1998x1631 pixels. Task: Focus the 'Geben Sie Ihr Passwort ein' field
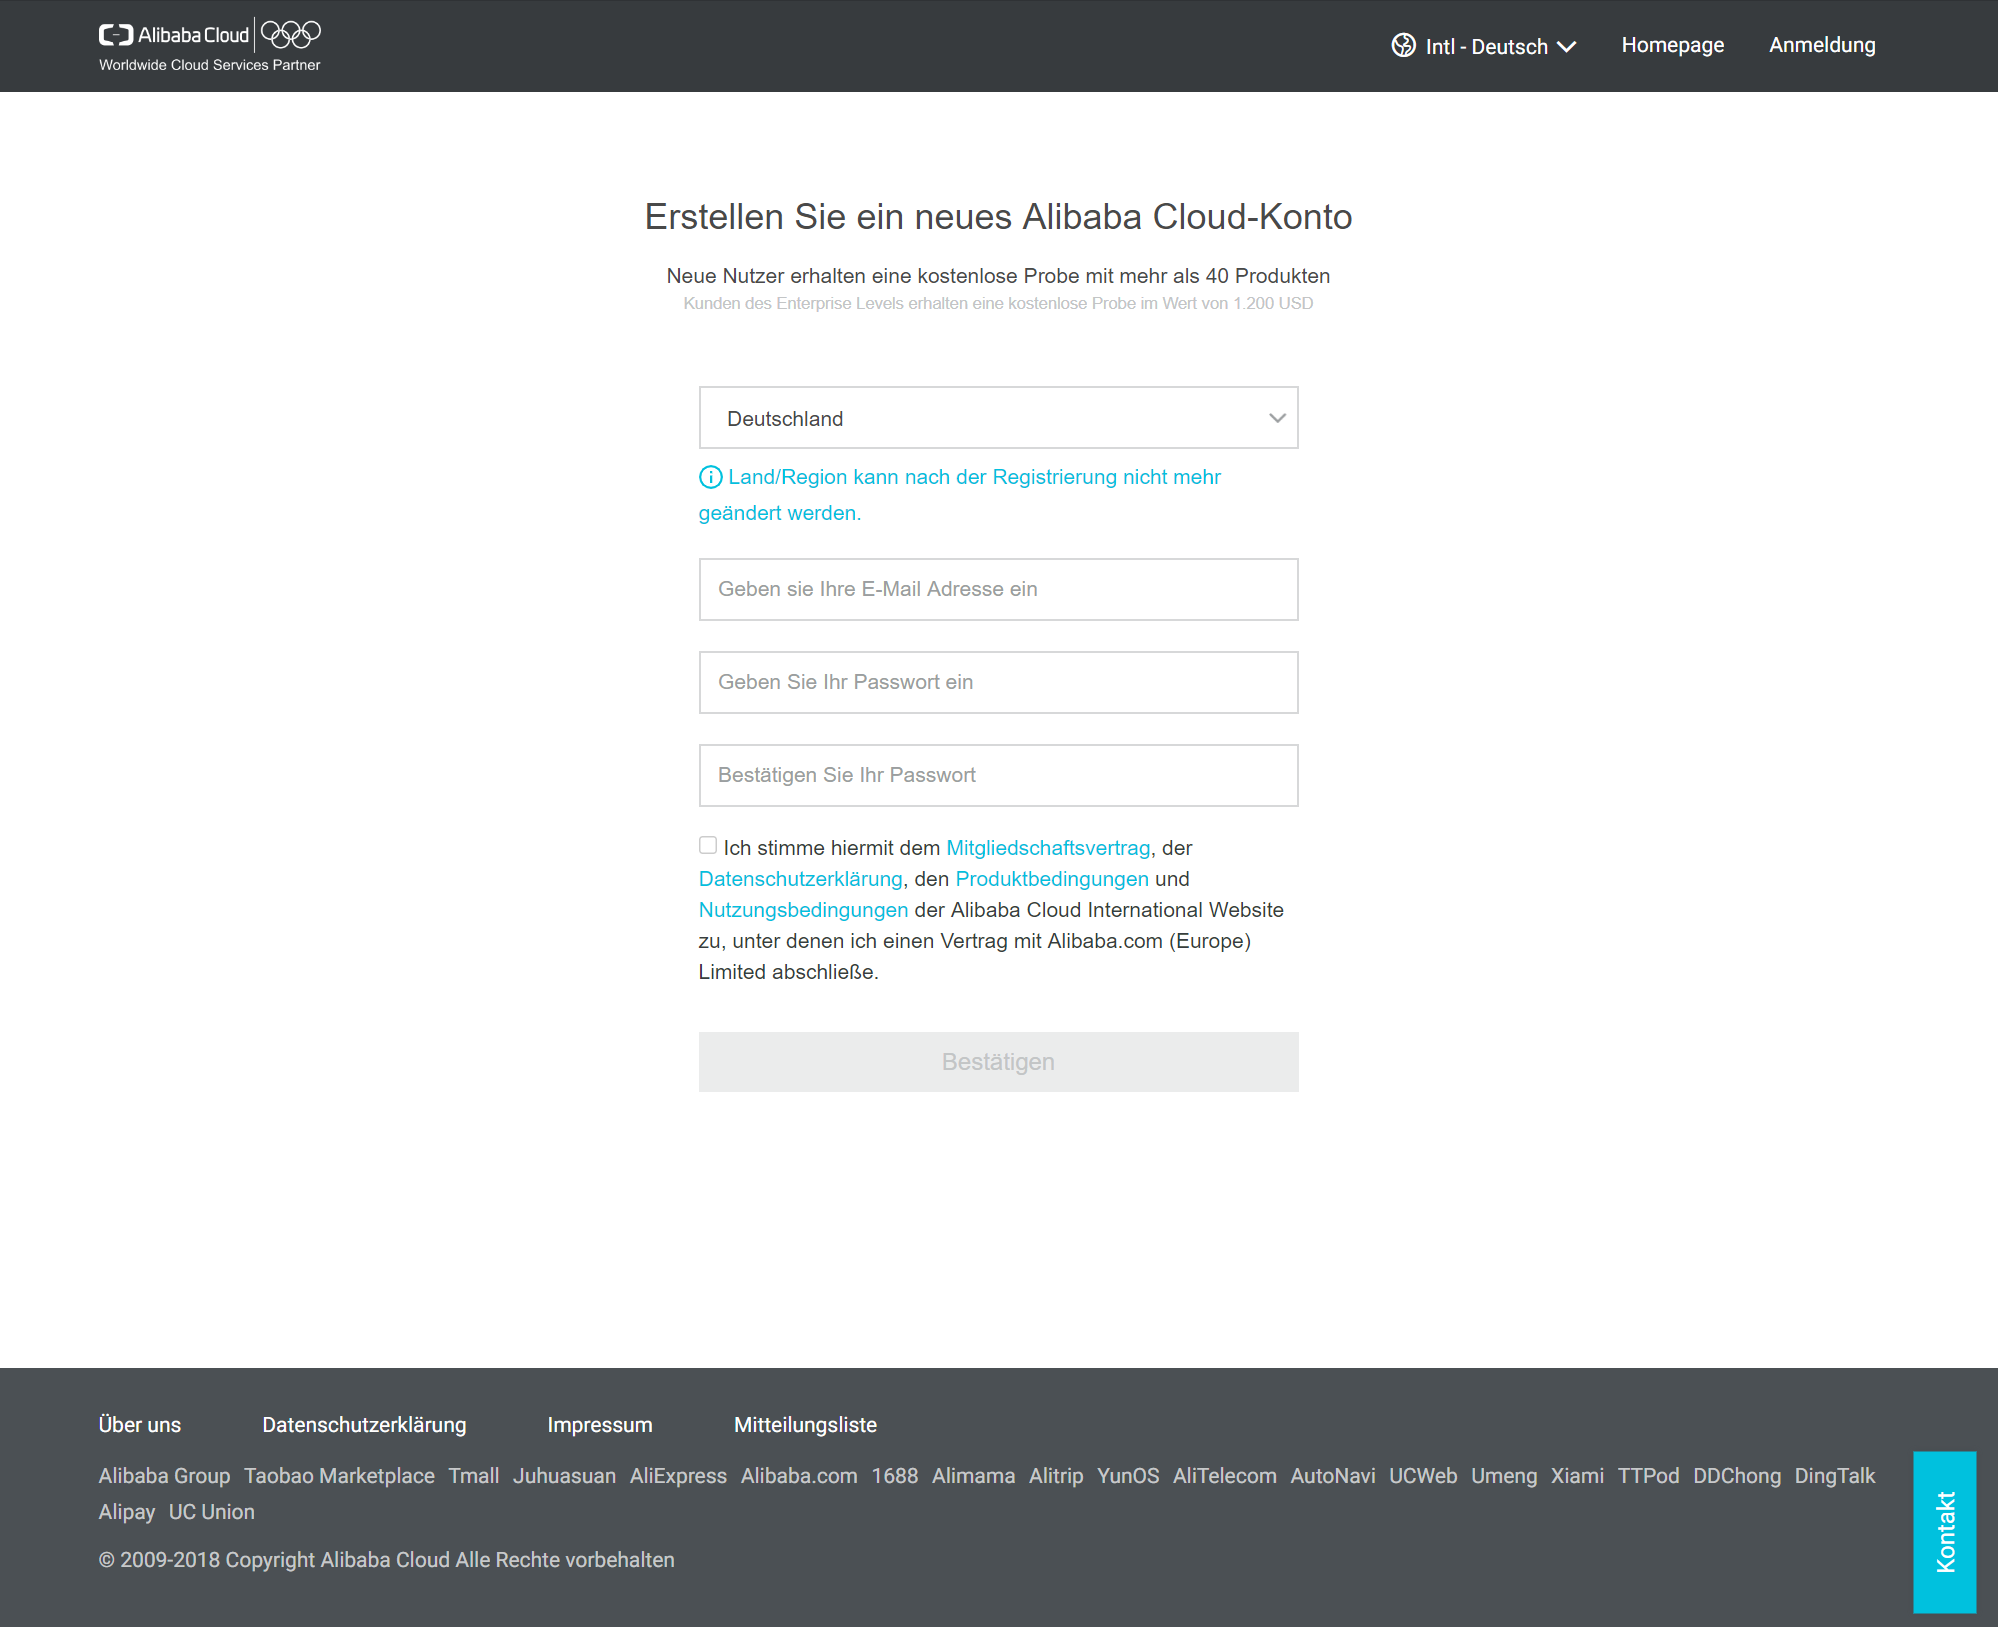998,683
